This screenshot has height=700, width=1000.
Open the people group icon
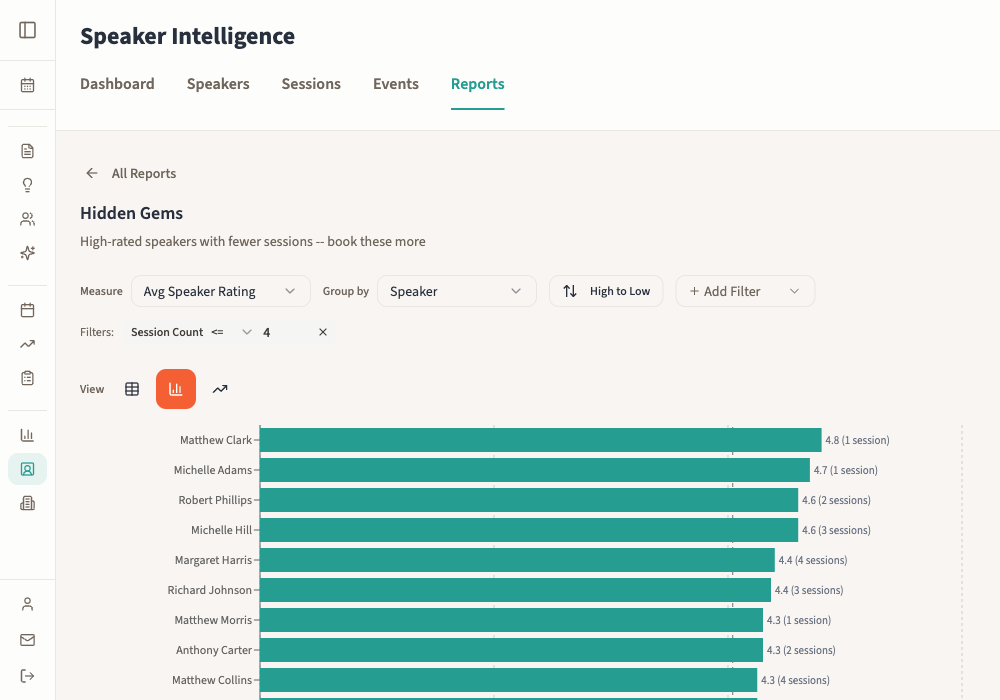[x=27, y=219]
